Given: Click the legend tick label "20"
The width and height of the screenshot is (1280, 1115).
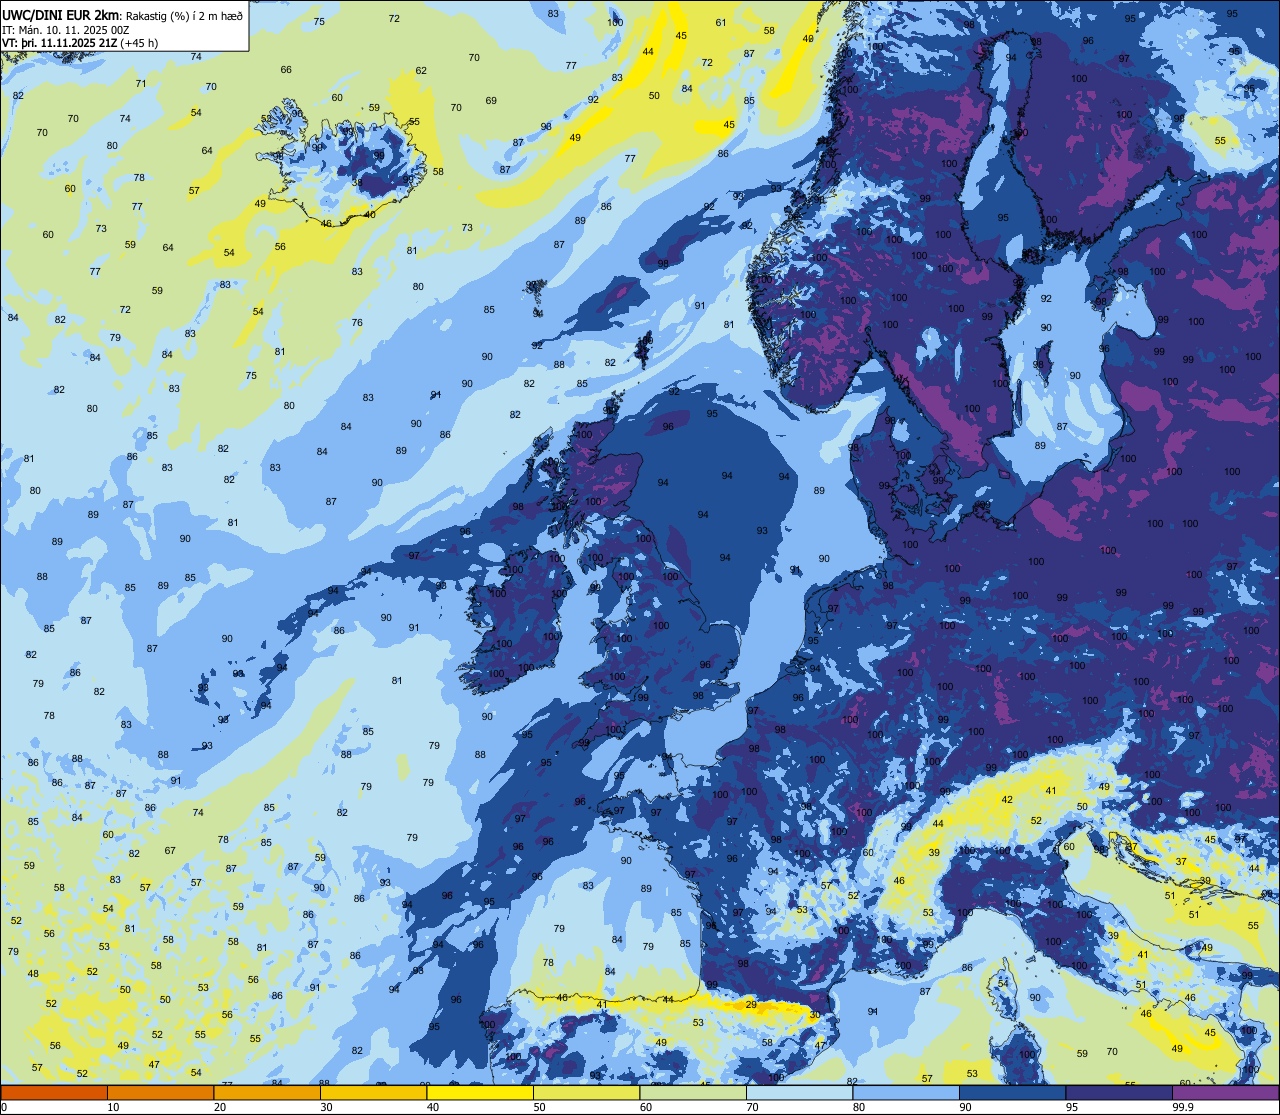Looking at the screenshot, I should [220, 1107].
